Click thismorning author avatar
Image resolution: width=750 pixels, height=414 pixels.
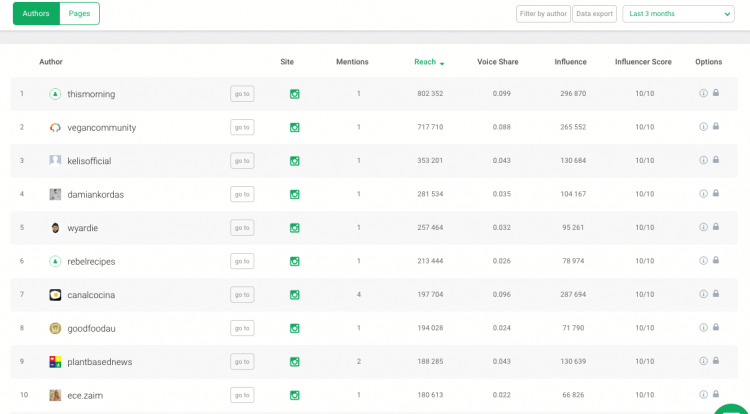click(x=55, y=94)
